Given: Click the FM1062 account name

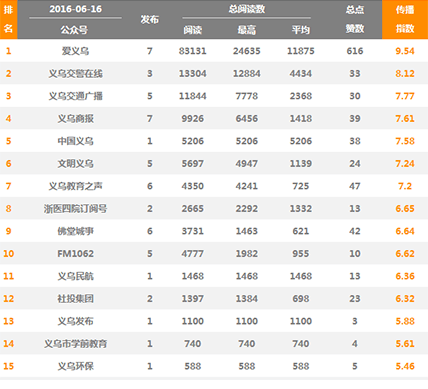Looking at the screenshot, I should (x=75, y=254).
